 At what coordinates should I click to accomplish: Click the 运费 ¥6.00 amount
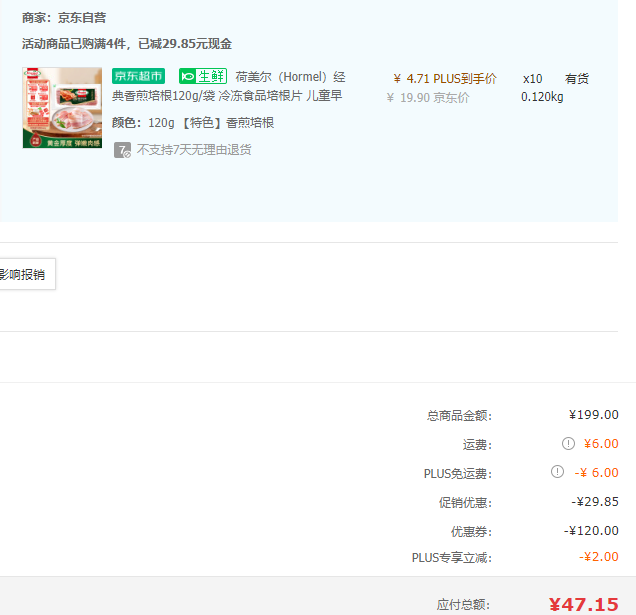(x=601, y=443)
